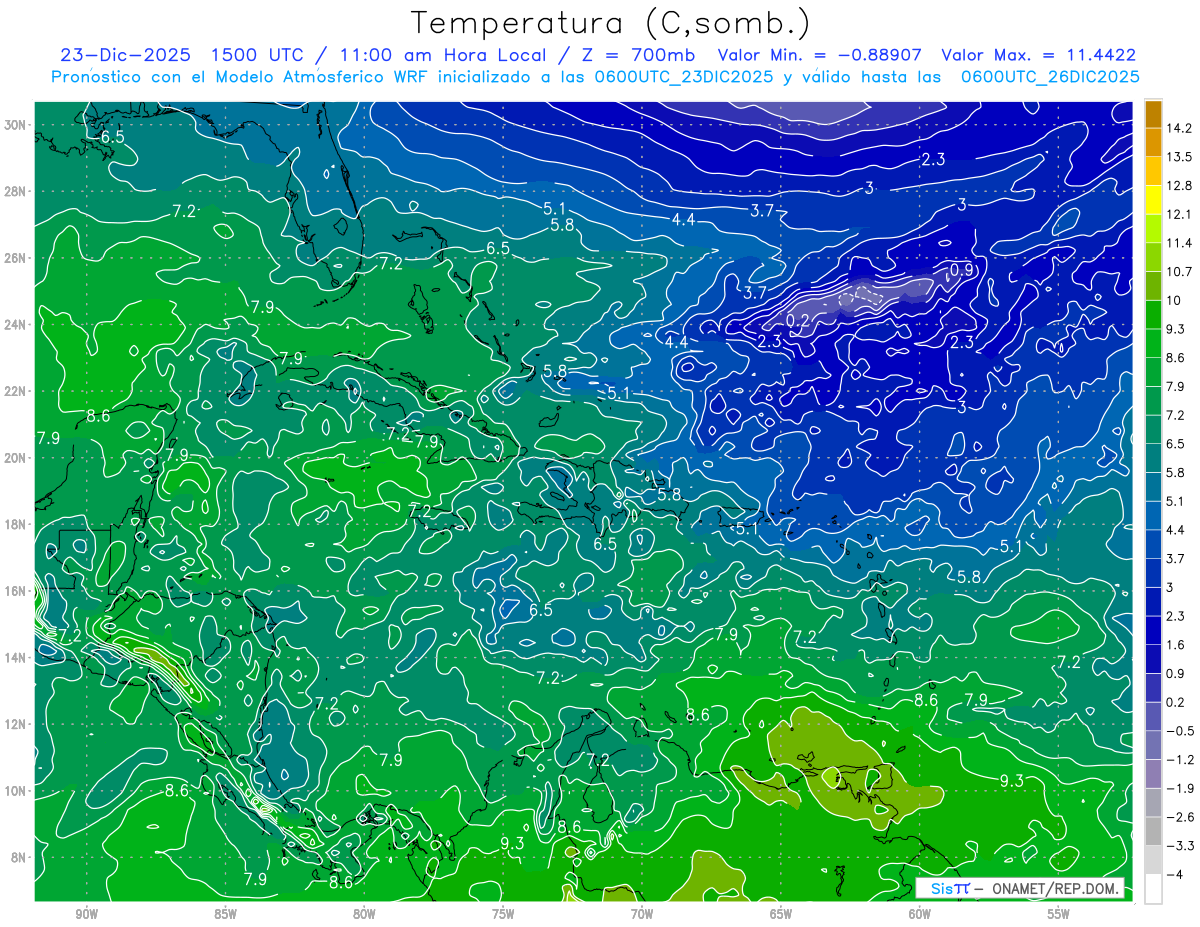Image resolution: width=1200 pixels, height=927 pixels.
Task: Click the "14N" latitude axis label
Action: coord(17,658)
